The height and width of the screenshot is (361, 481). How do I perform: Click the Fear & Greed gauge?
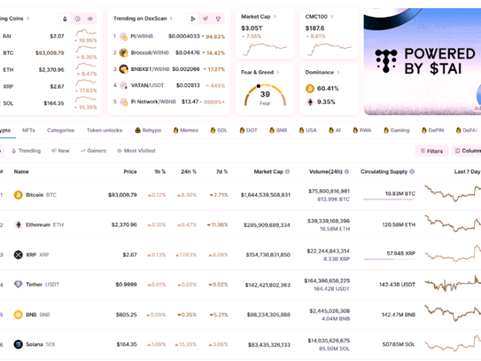click(265, 95)
